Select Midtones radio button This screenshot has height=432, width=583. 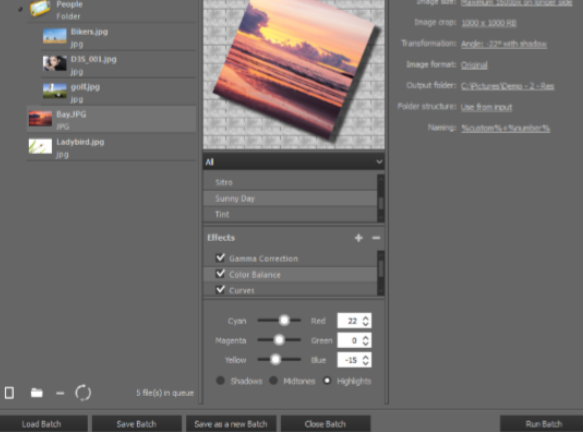tap(273, 381)
